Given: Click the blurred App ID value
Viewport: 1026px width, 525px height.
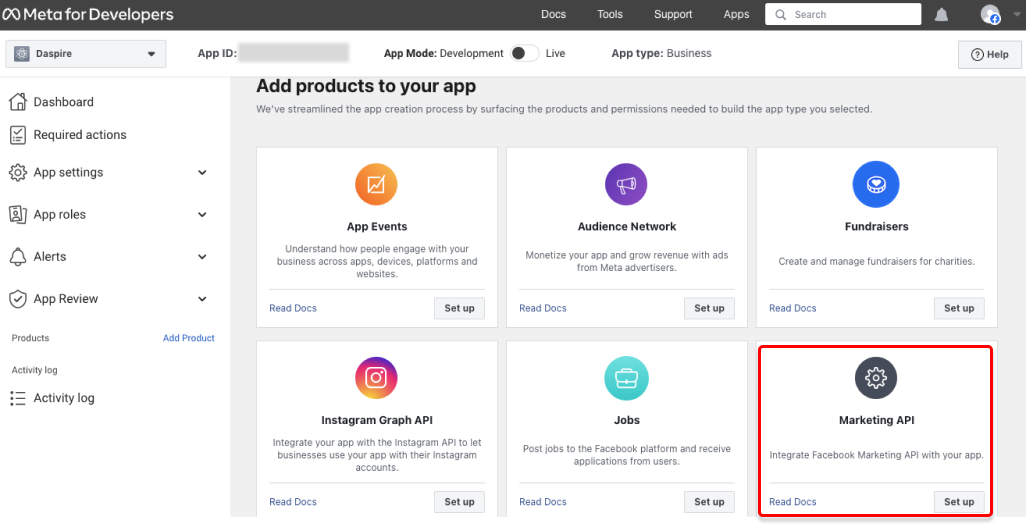Looking at the screenshot, I should pos(293,53).
